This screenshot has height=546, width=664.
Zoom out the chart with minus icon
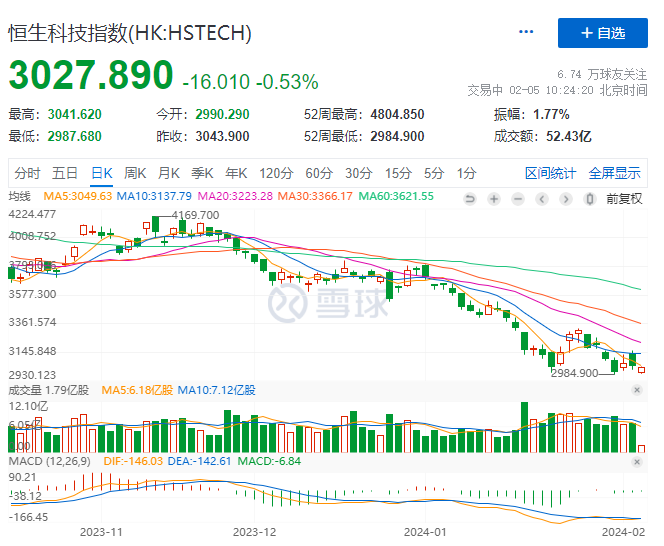(x=518, y=199)
